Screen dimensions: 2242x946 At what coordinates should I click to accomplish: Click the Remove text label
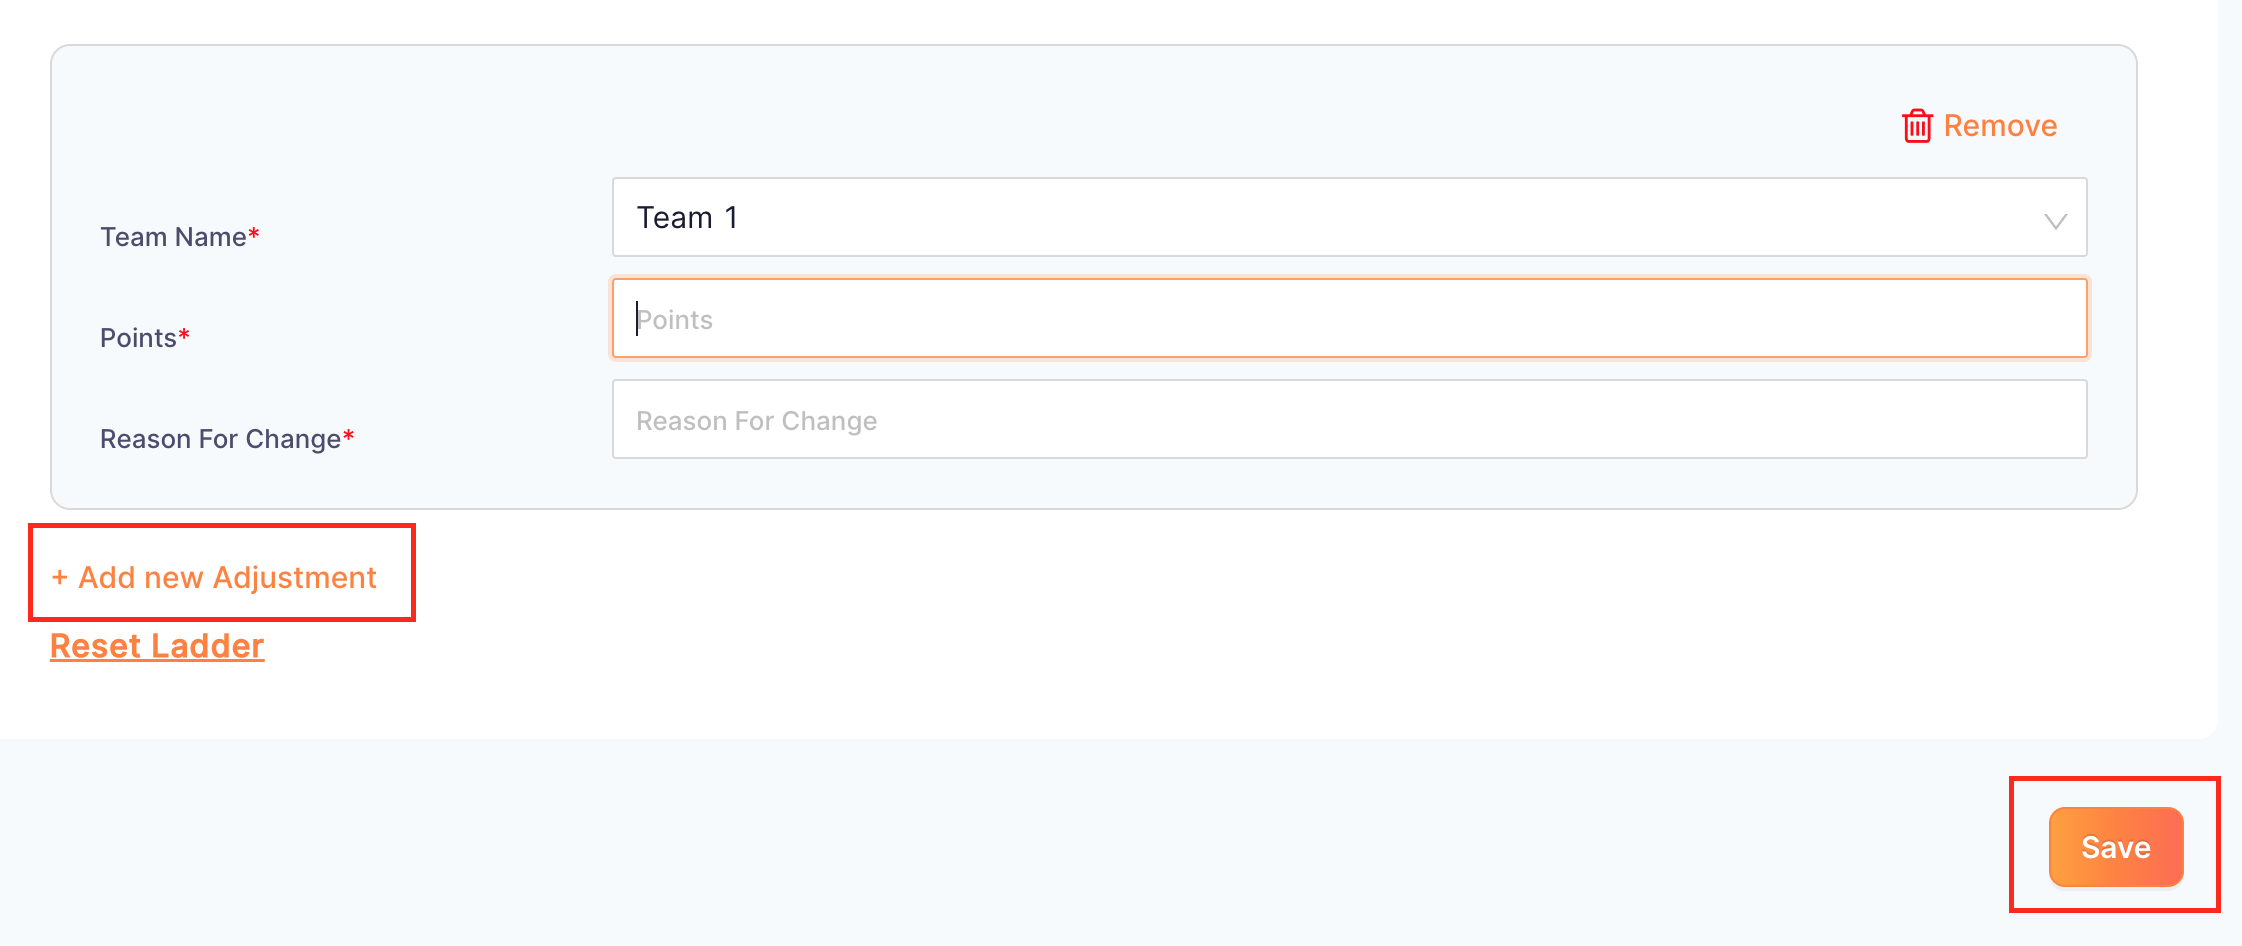[2000, 126]
